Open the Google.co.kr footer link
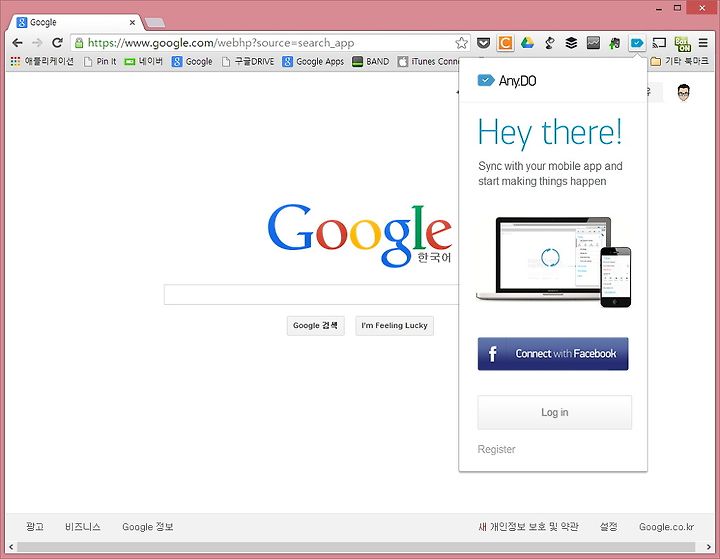The height and width of the screenshot is (559, 720). (666, 527)
